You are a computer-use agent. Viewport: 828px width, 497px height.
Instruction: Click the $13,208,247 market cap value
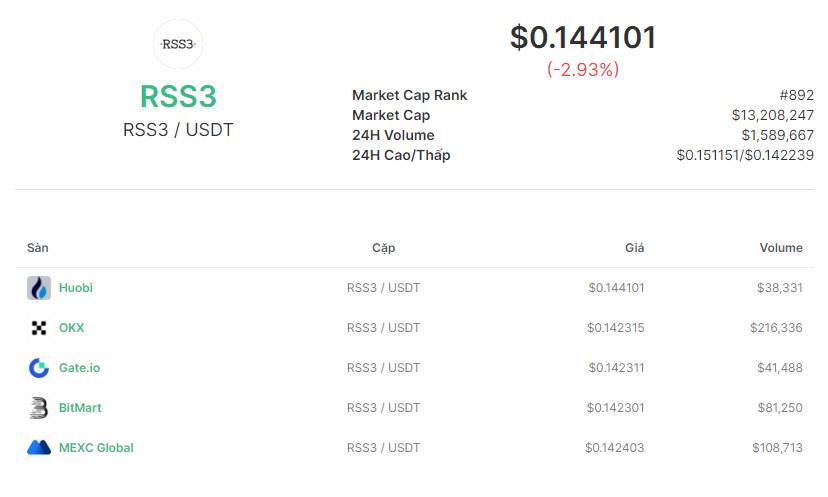[773, 115]
